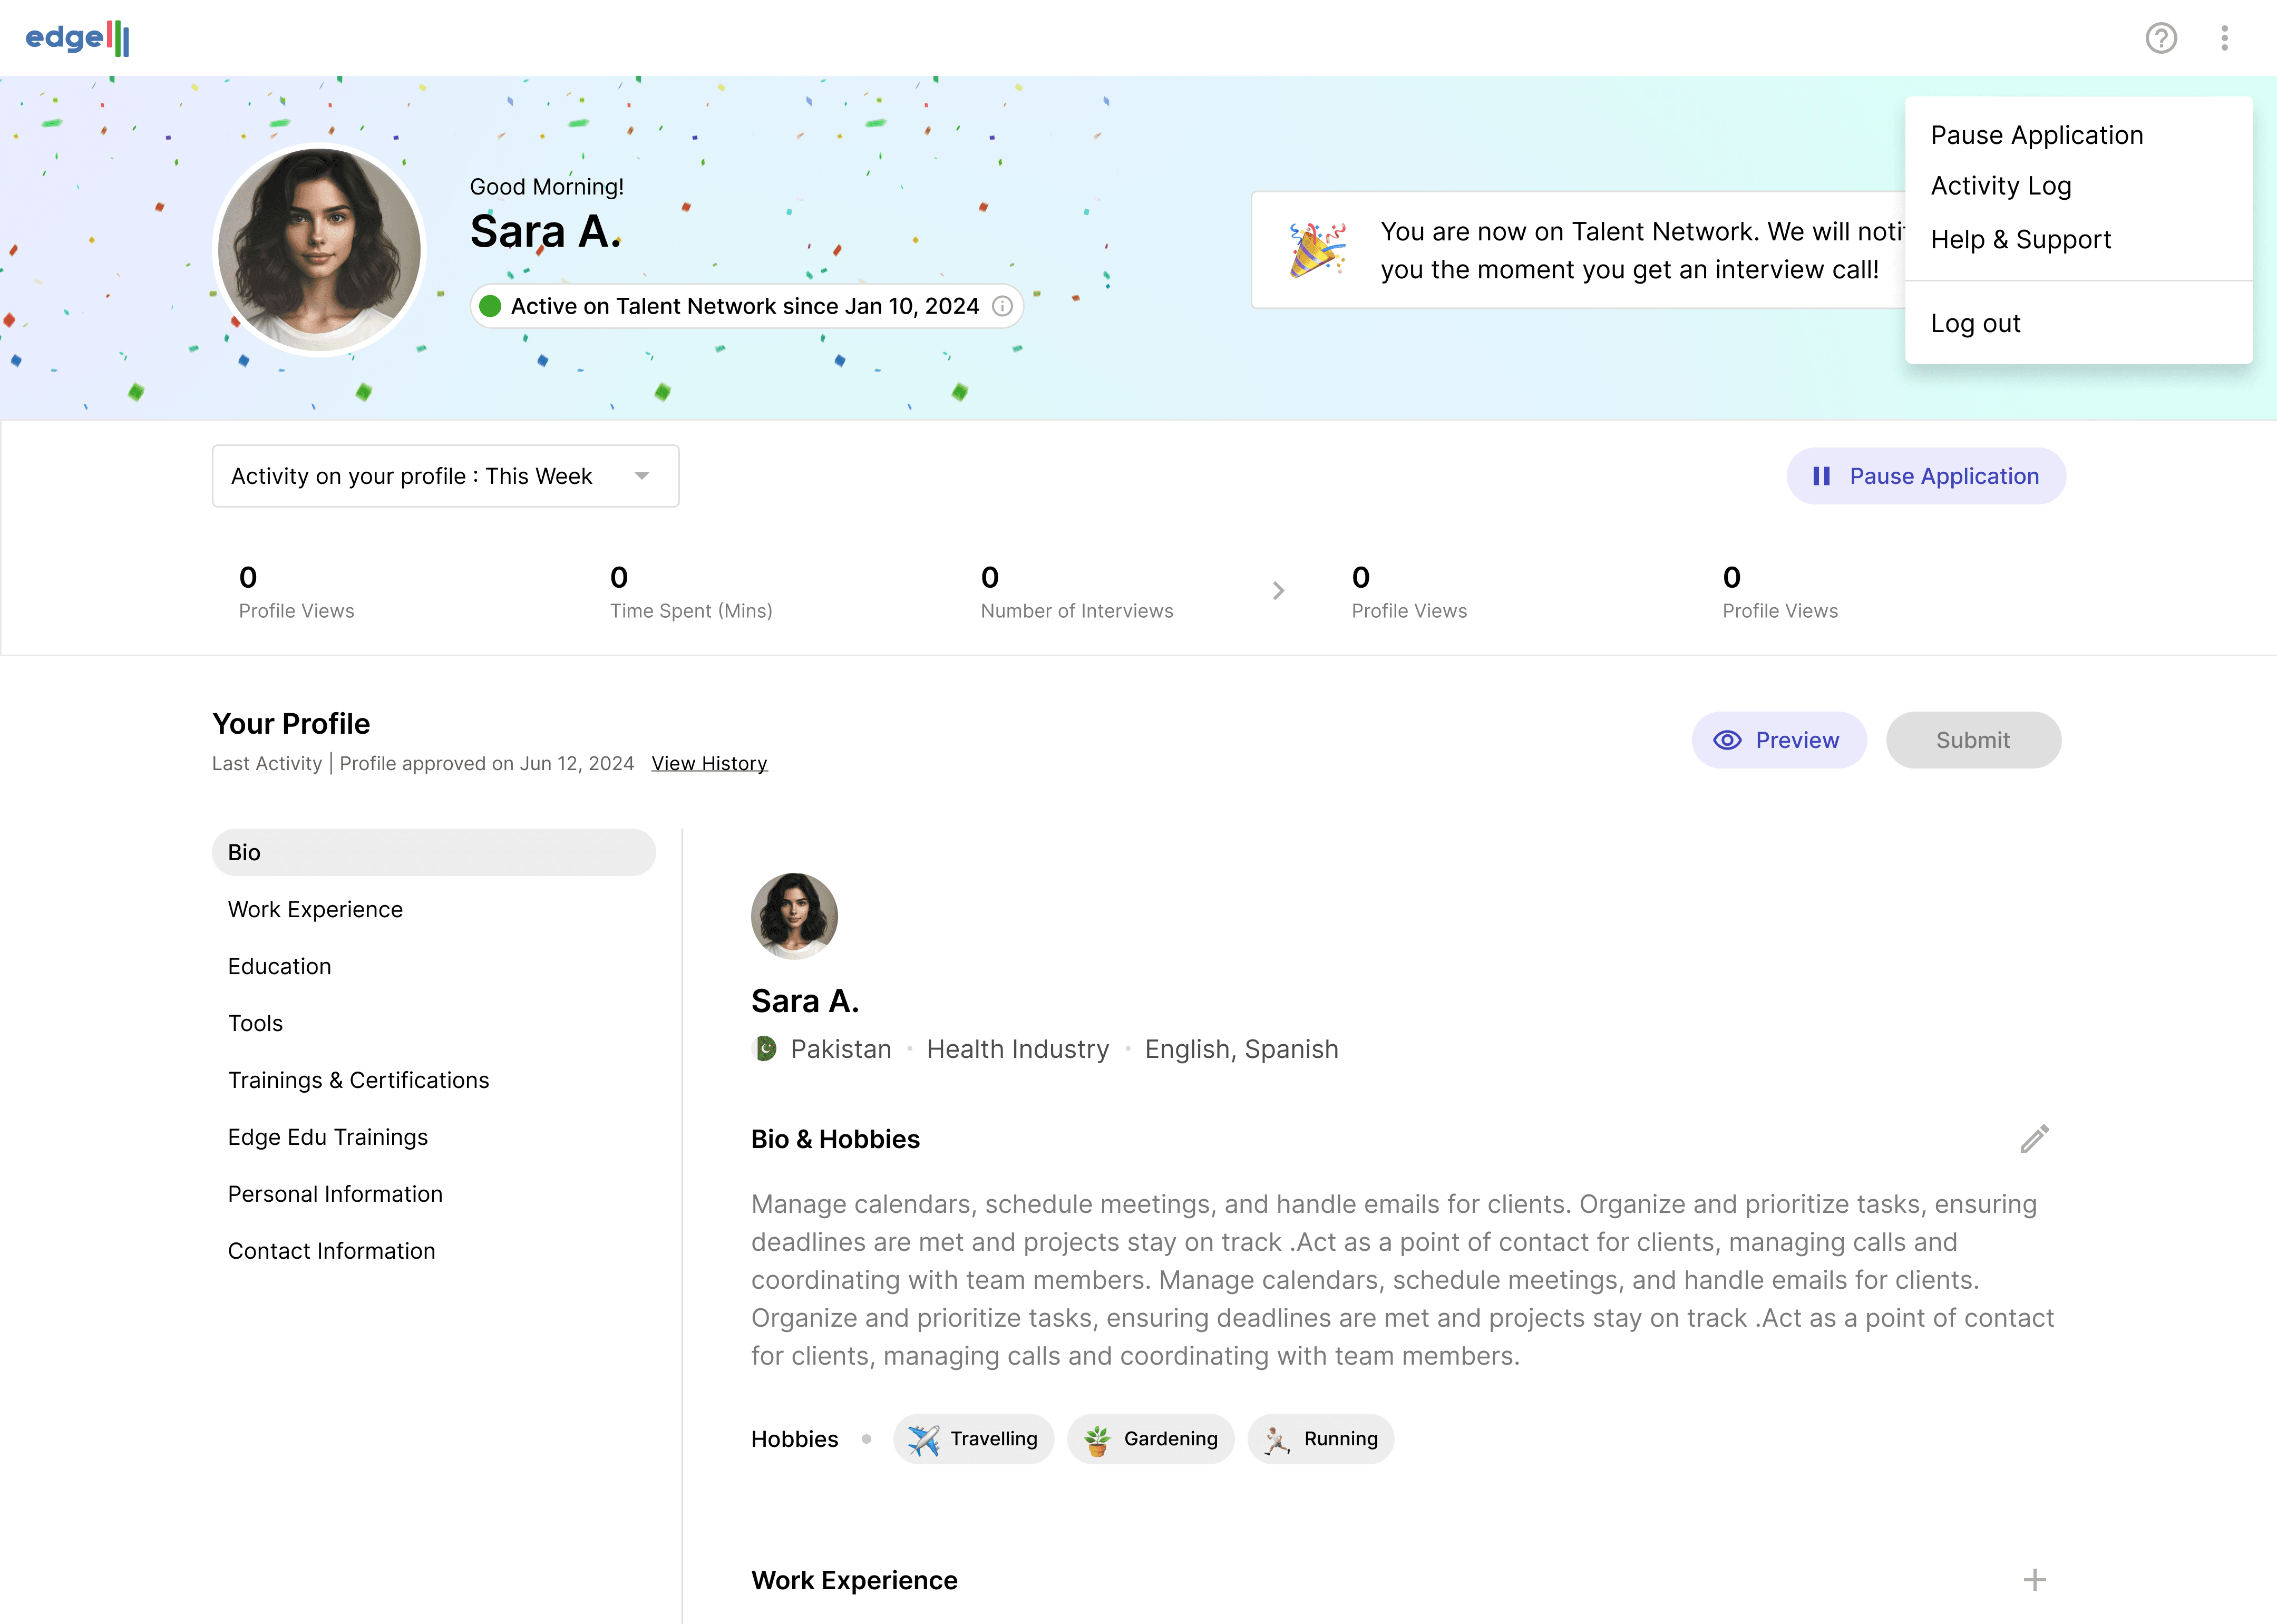
Task: Edit Bio & Hobbies with pencil icon
Action: [x=2034, y=1139]
